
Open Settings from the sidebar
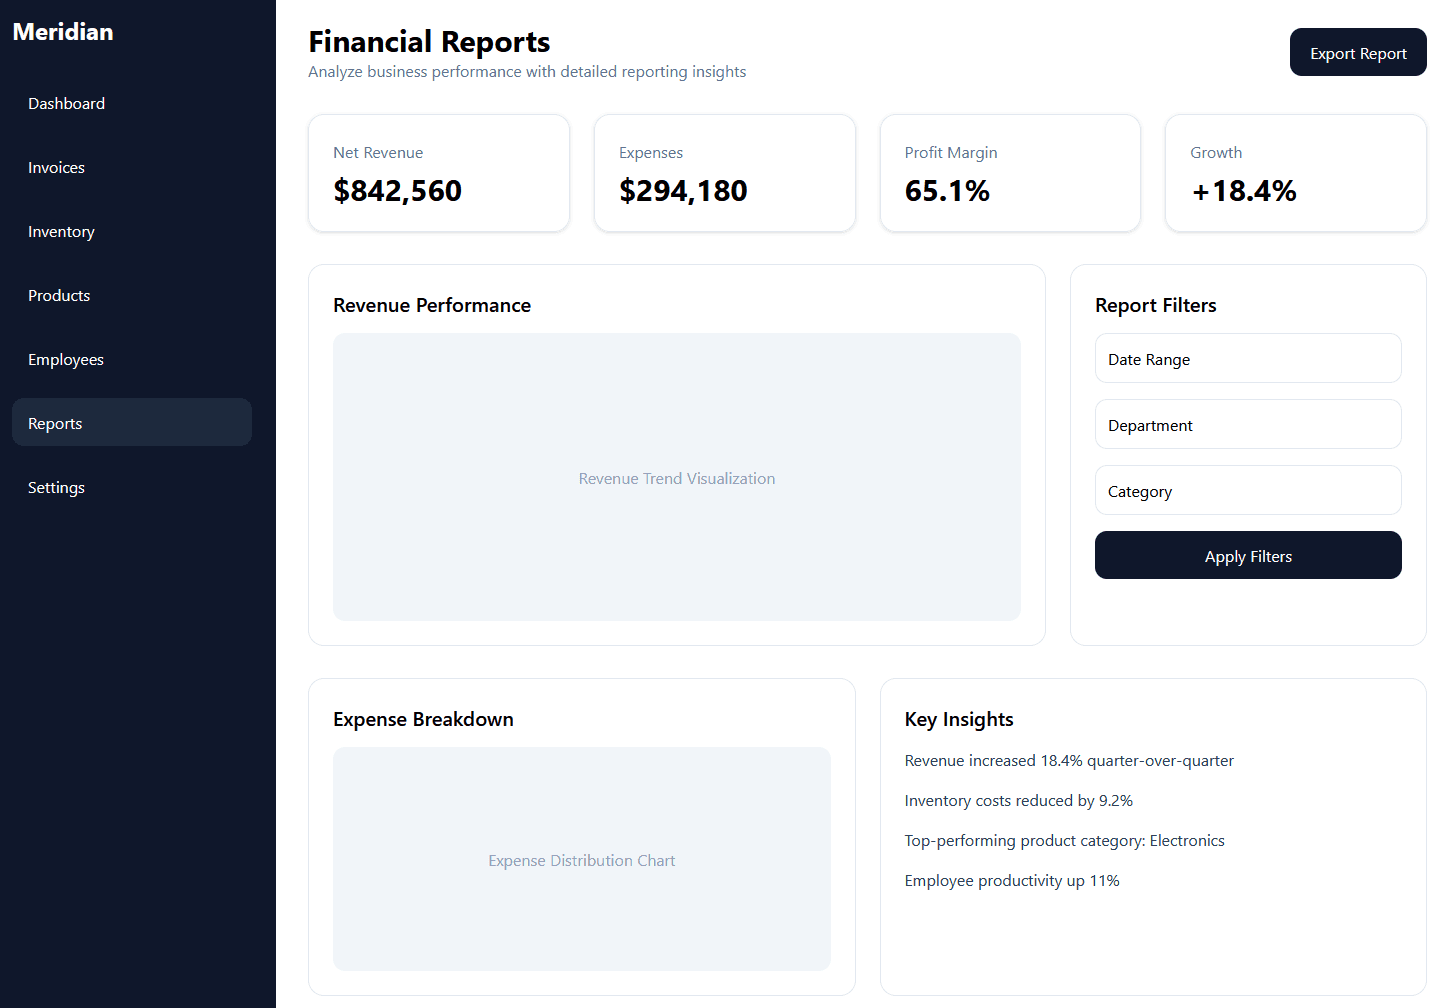click(132, 487)
